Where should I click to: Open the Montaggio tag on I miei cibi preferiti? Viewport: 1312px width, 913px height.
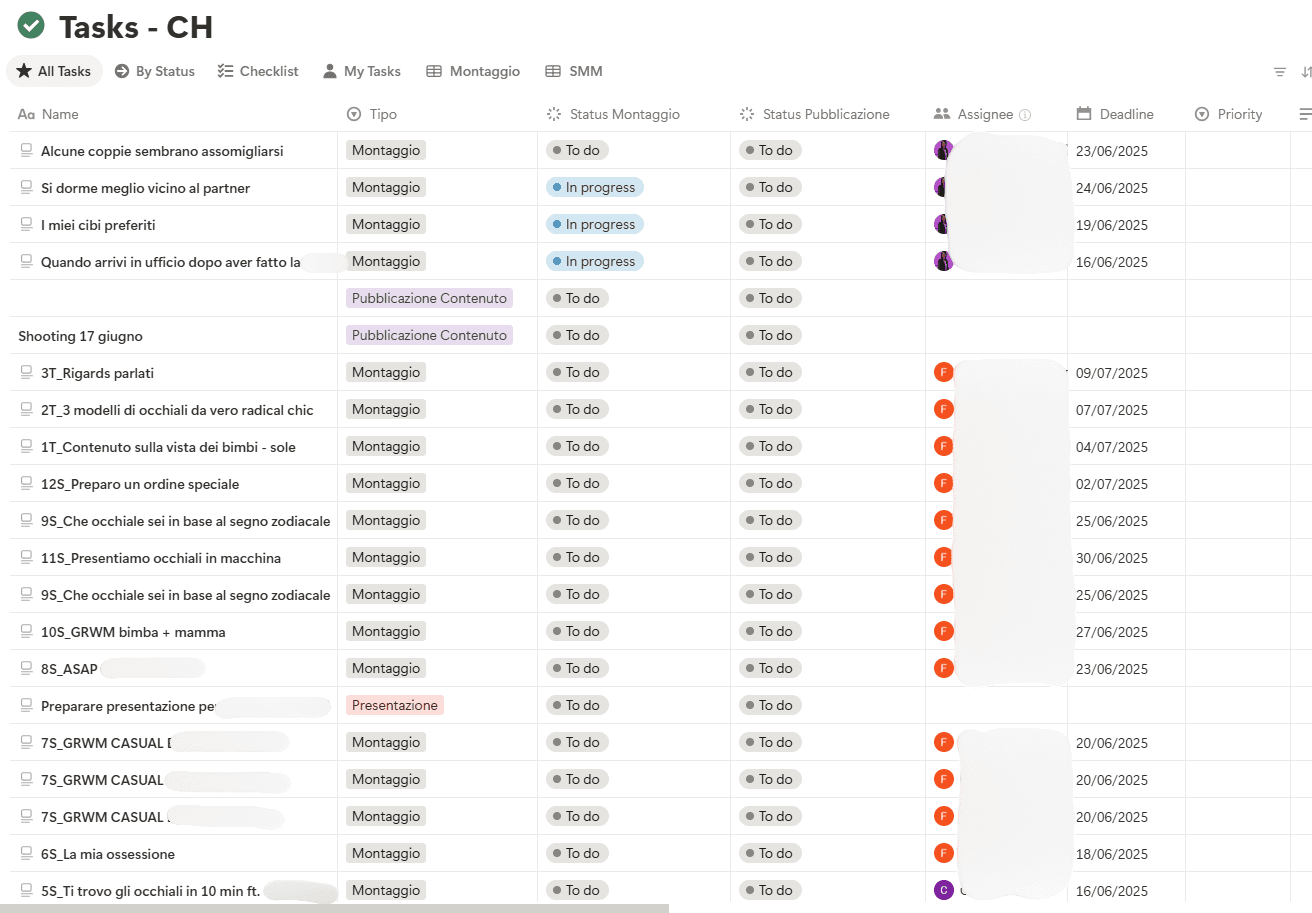[x=385, y=224]
